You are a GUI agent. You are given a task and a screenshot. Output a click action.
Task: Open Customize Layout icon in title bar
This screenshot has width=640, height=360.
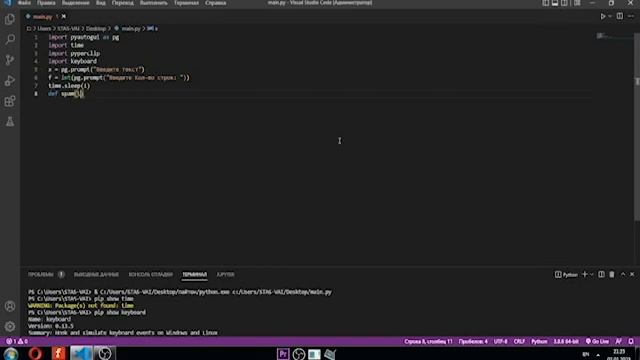coord(577,3)
